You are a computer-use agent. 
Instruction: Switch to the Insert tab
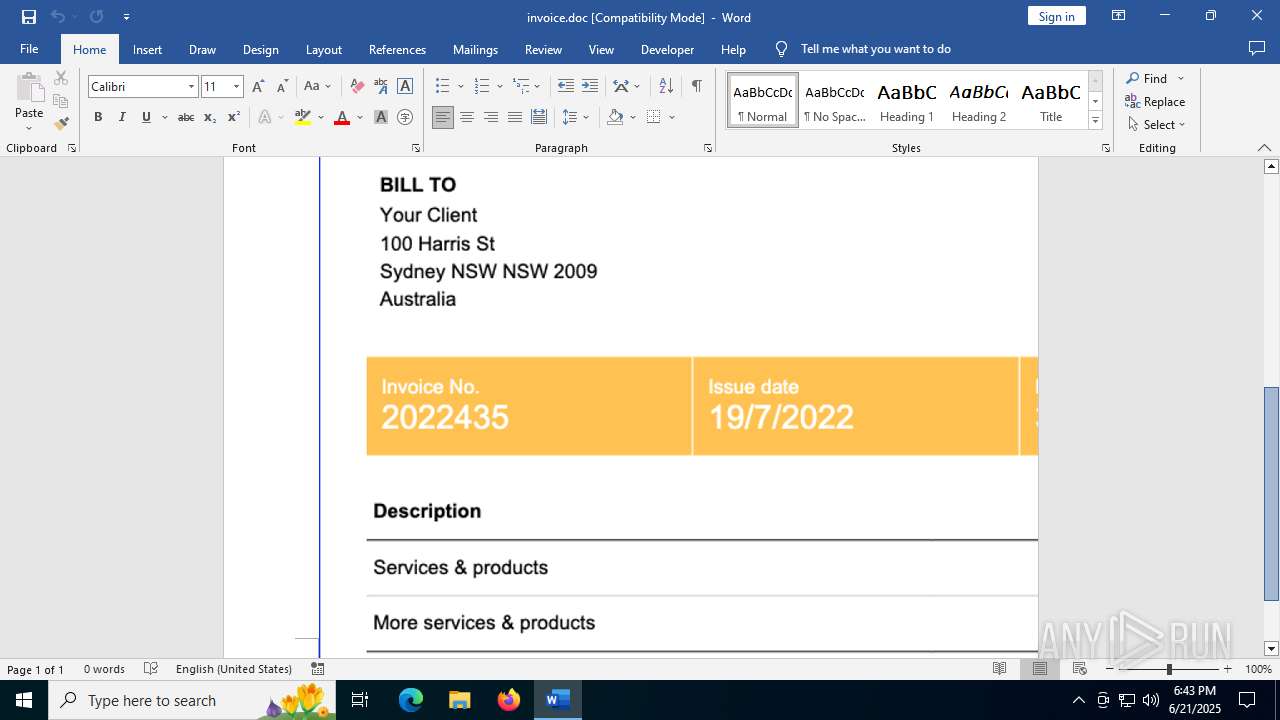[147, 49]
